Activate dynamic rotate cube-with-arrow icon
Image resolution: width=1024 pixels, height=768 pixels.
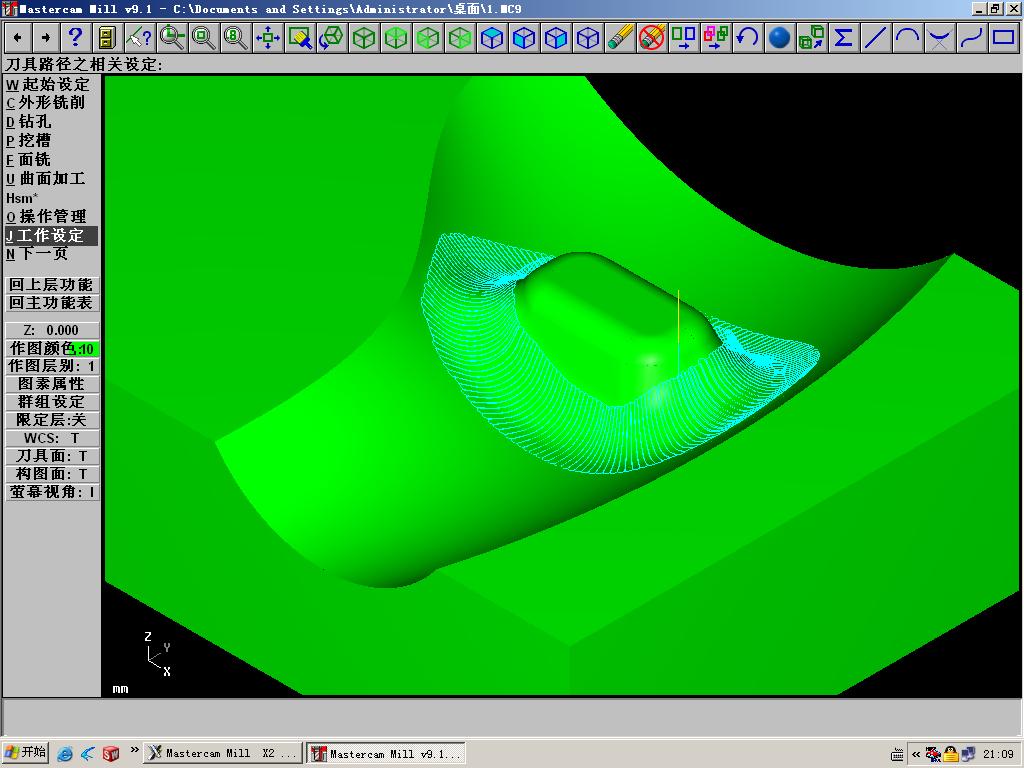pyautogui.click(x=332, y=37)
